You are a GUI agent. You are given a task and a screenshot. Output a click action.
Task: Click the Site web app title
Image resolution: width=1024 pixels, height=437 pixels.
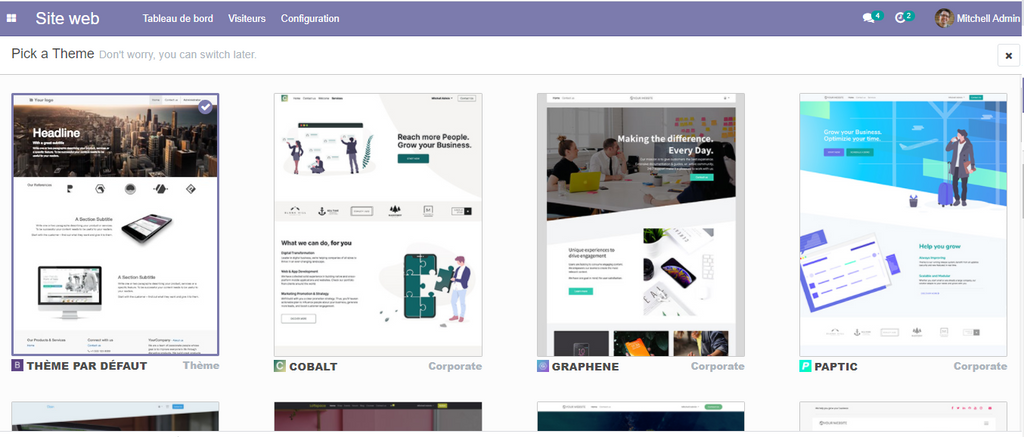[x=67, y=18]
